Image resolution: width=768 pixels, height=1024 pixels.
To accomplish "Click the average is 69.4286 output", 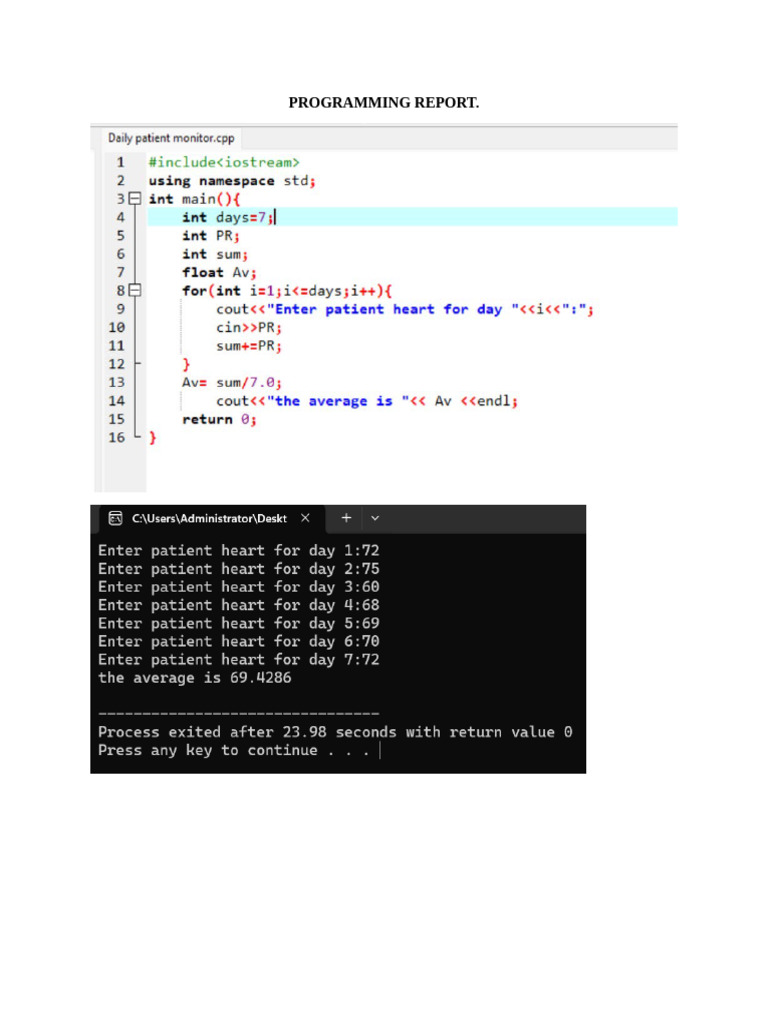I will [195, 678].
